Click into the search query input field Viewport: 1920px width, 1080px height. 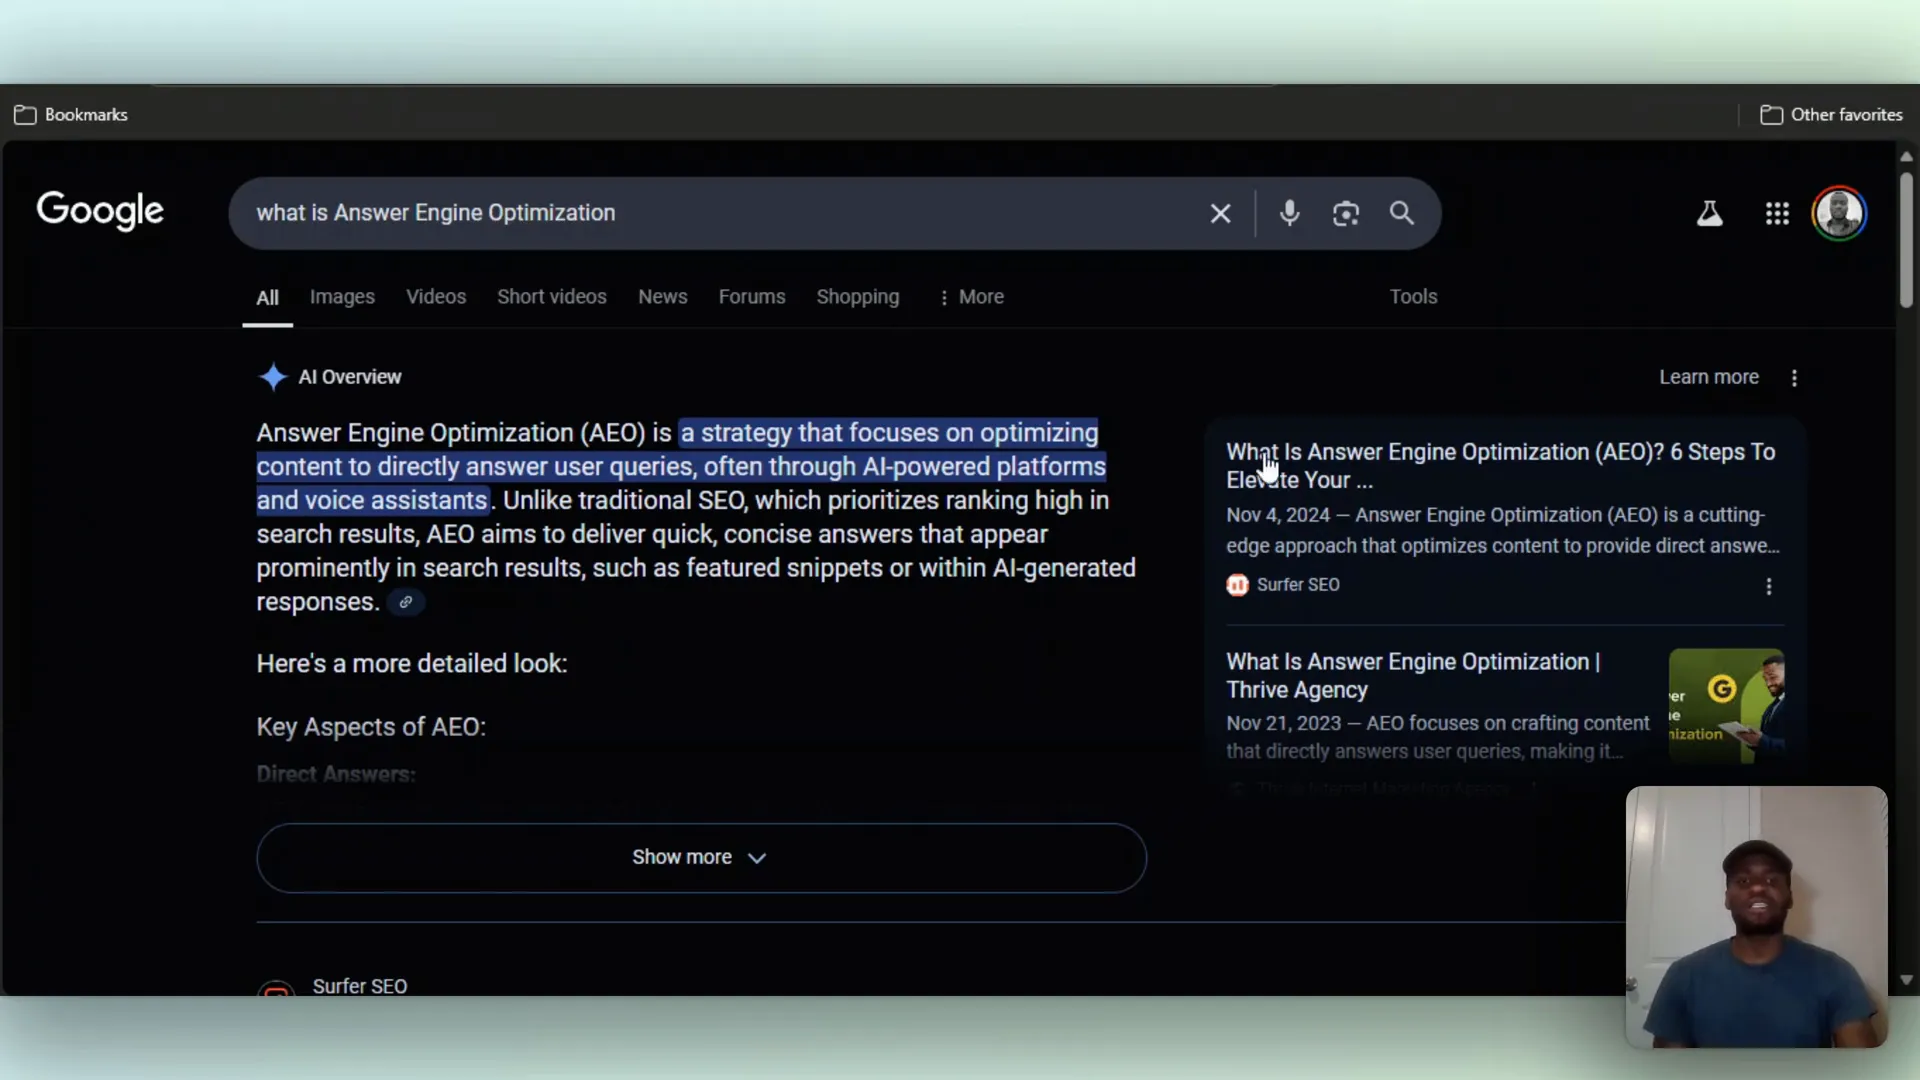[720, 213]
